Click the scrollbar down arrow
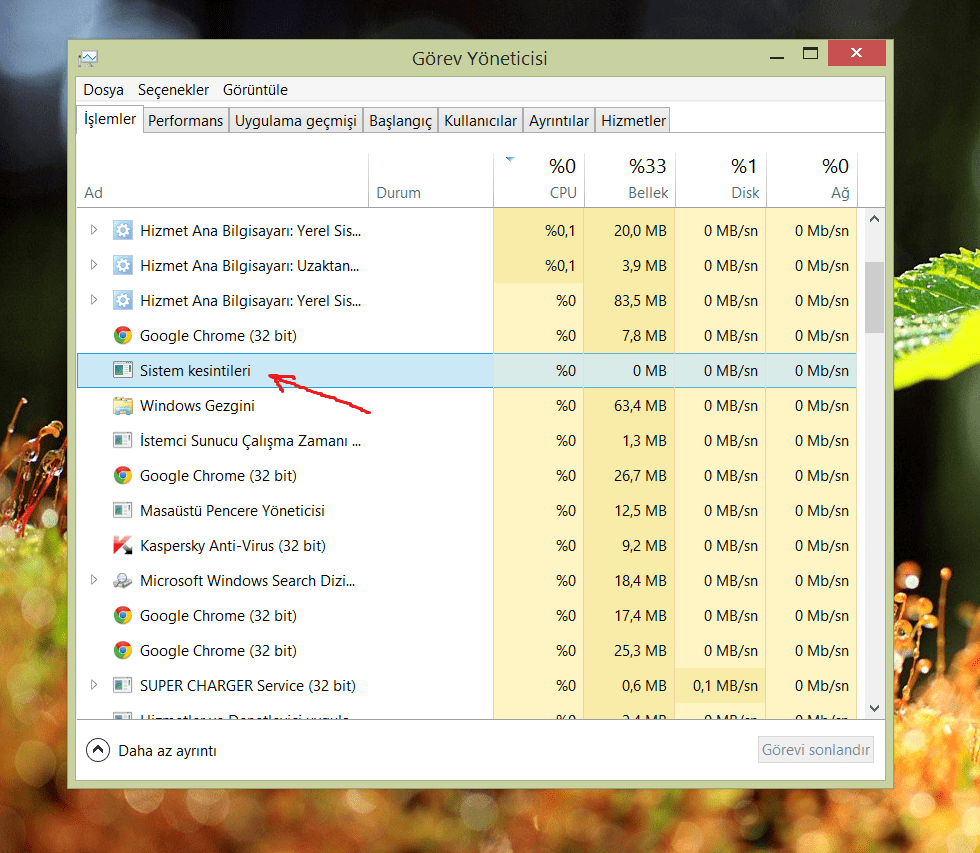Image resolution: width=980 pixels, height=853 pixels. click(x=874, y=708)
